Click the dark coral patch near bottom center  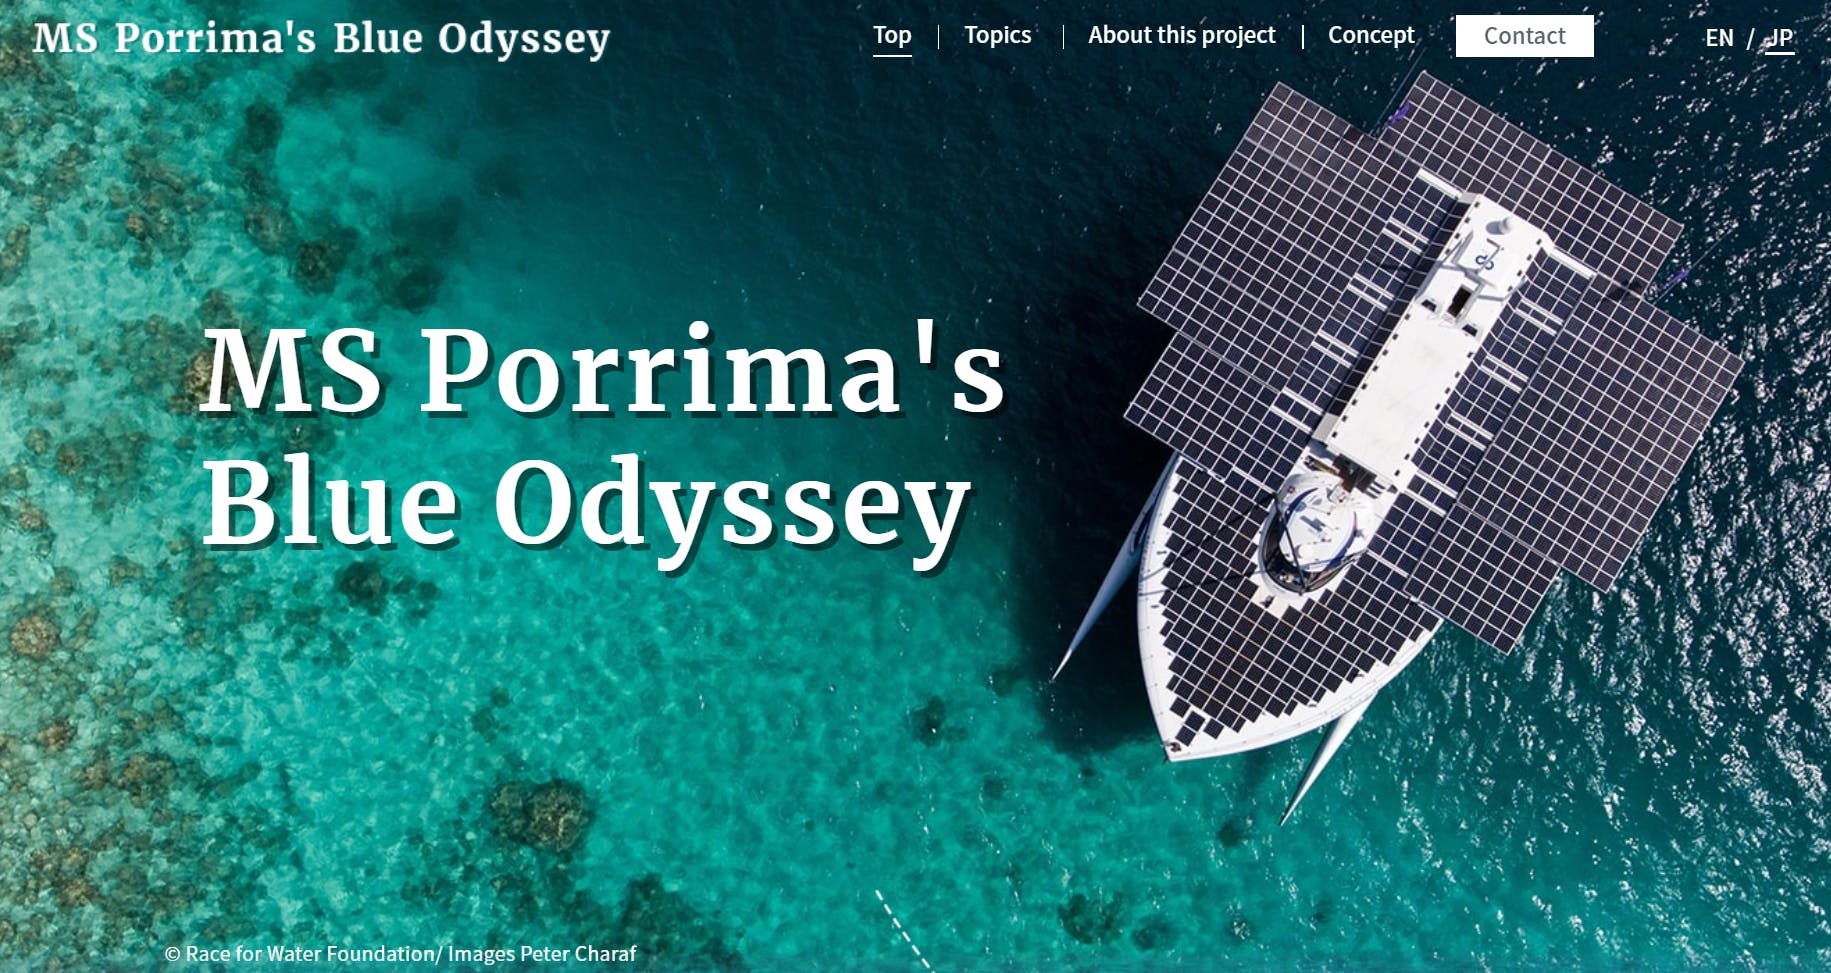[x=540, y=810]
